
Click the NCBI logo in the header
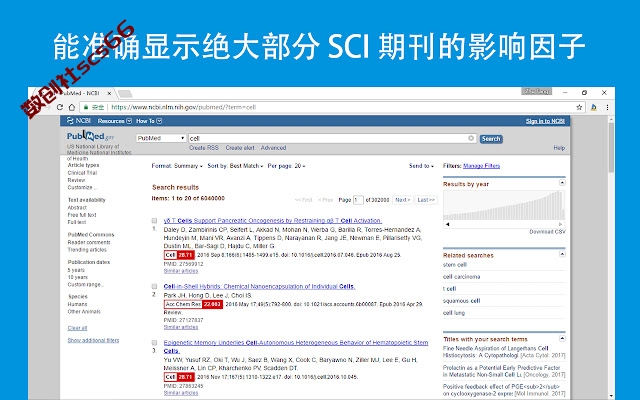pos(78,121)
